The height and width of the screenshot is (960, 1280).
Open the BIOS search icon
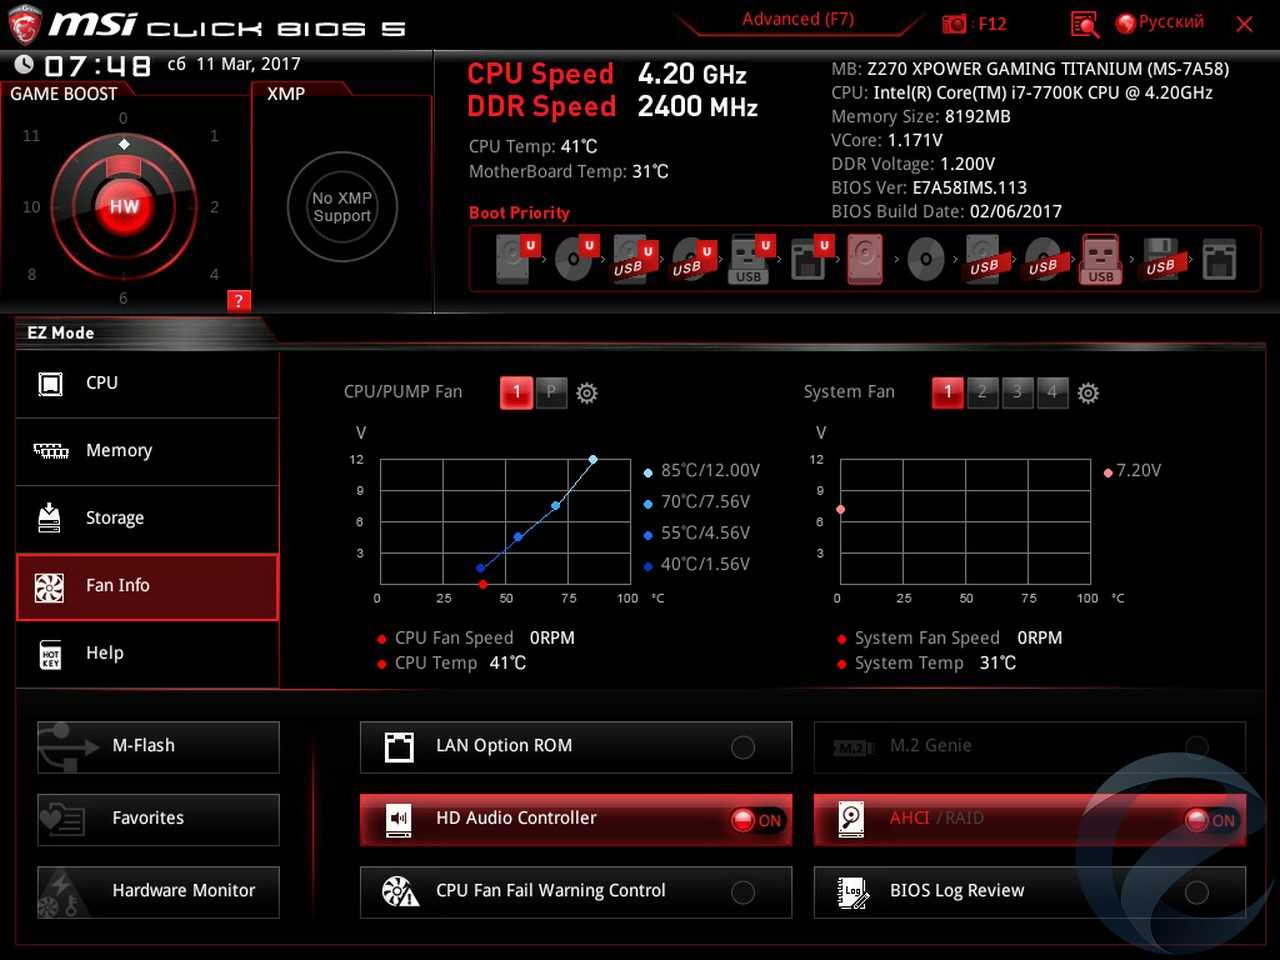point(1084,24)
